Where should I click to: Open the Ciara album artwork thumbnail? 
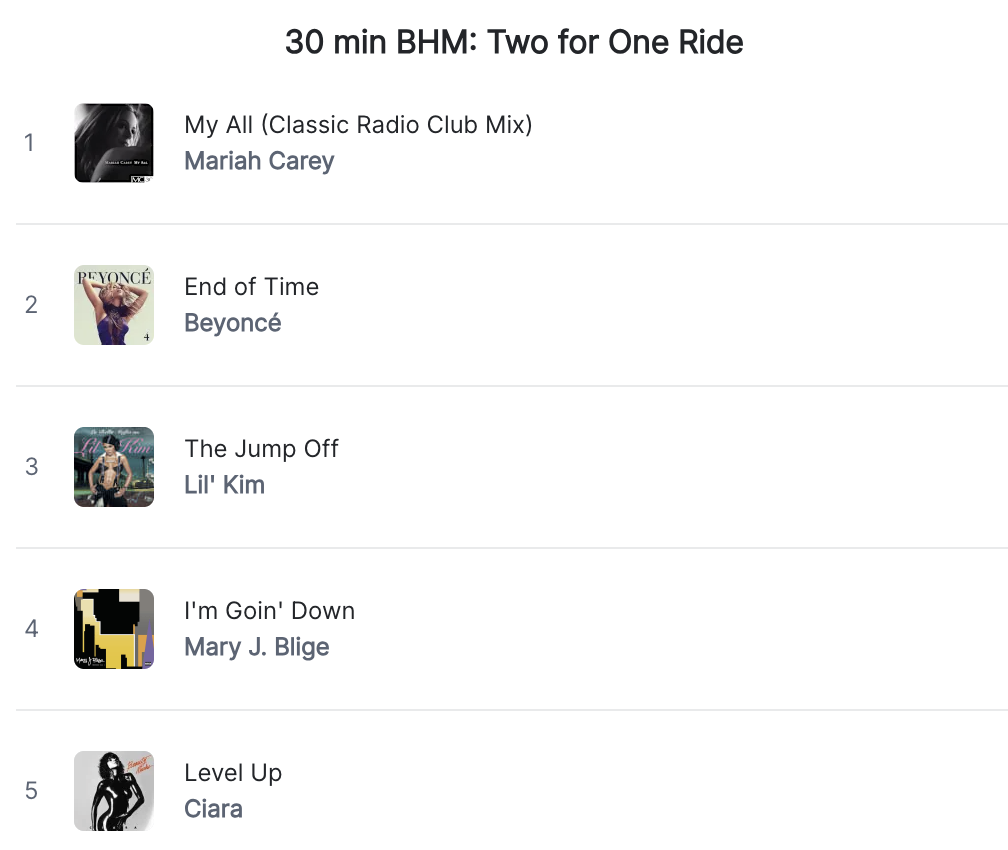(113, 791)
